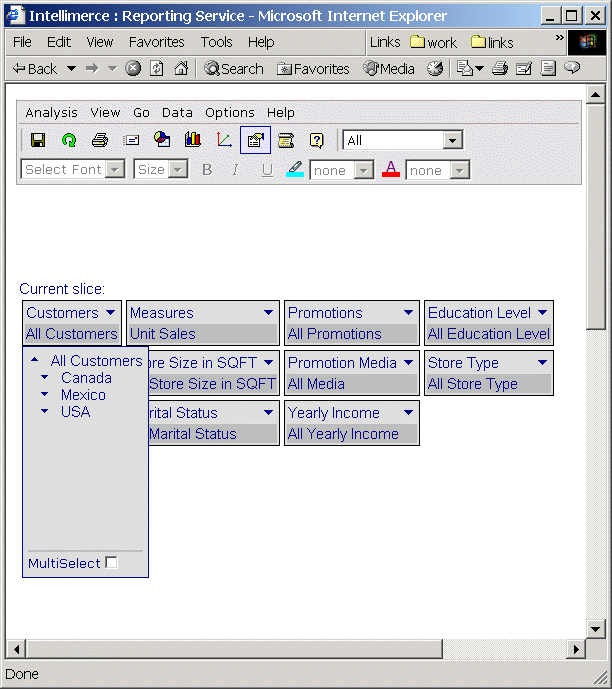Open the browser File menu

pos(22,42)
